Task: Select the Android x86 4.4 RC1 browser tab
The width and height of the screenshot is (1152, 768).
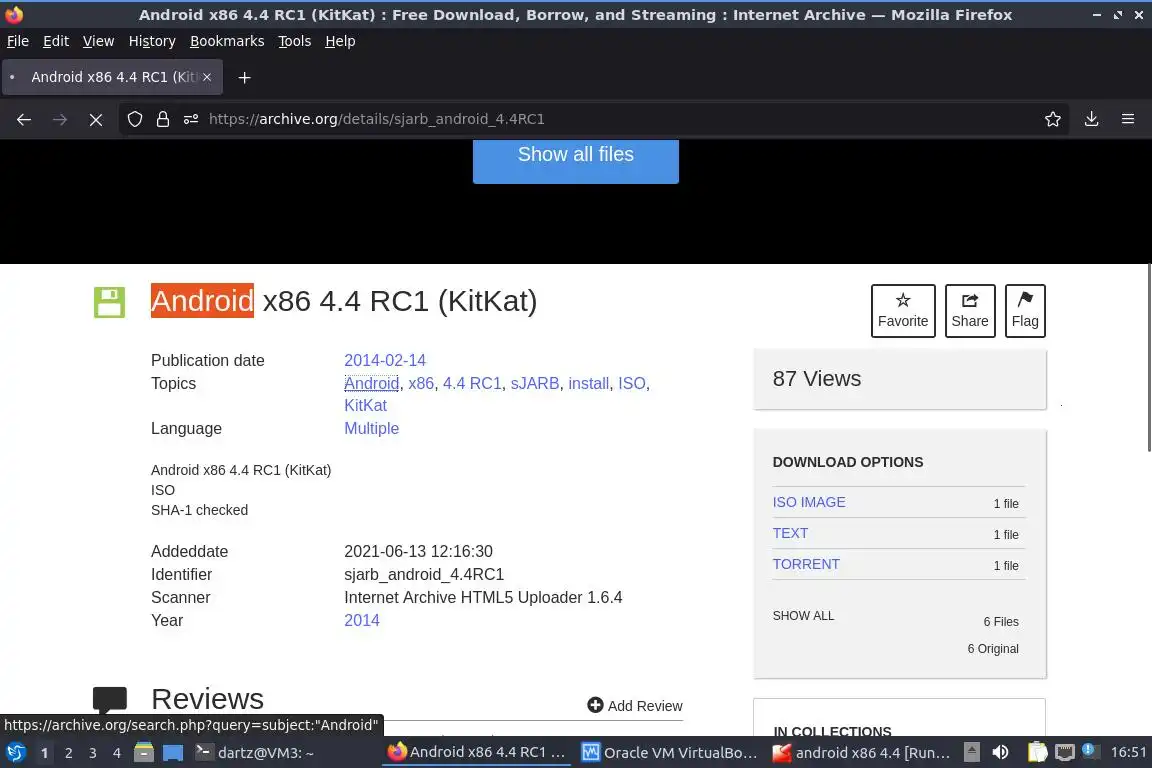Action: point(112,77)
